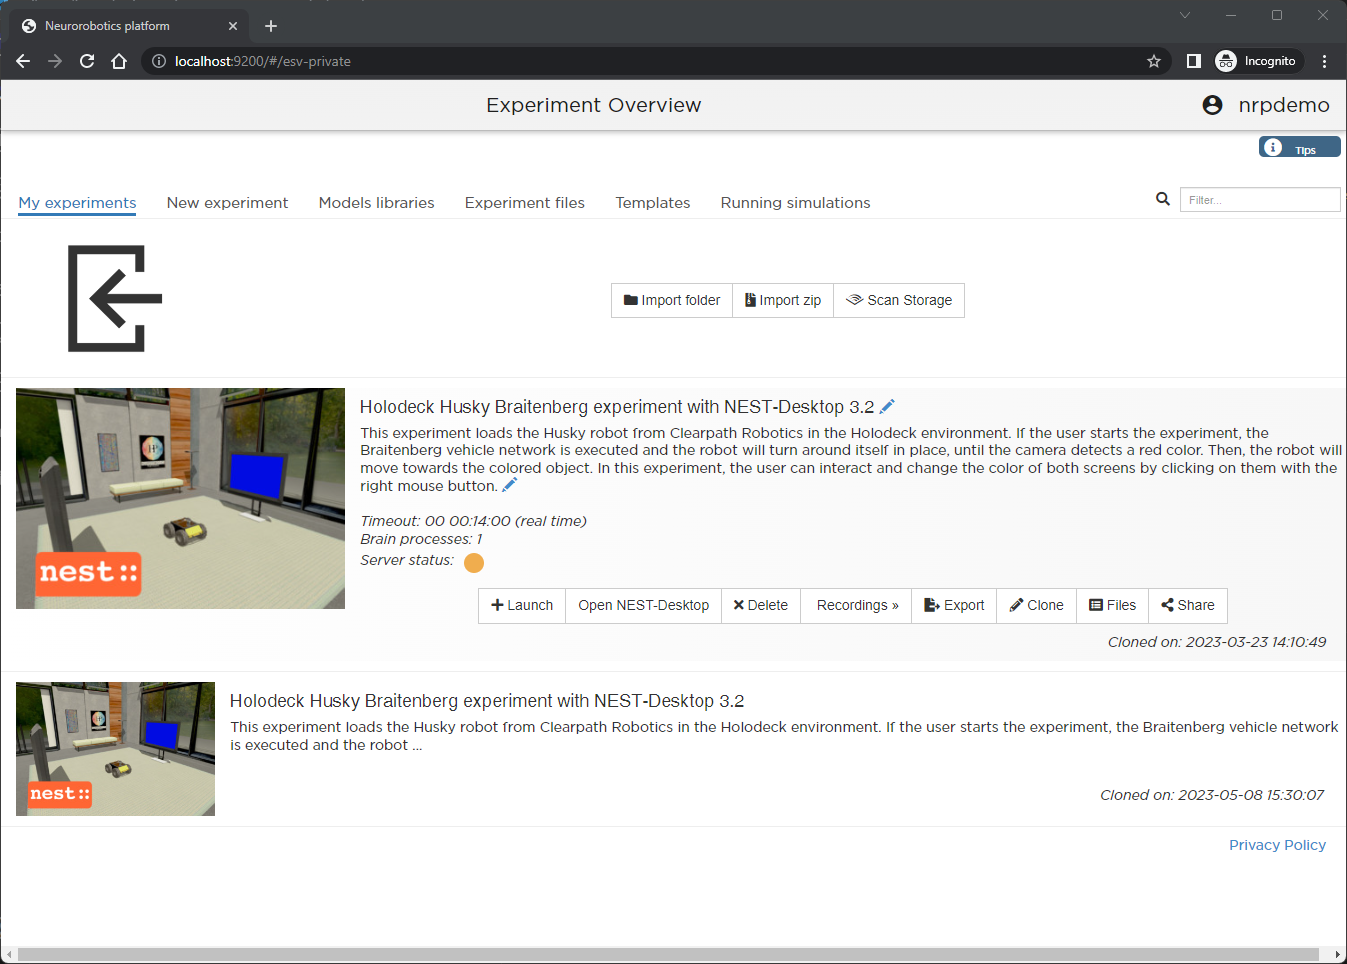Go to the browser home page
This screenshot has height=964, width=1347.
[119, 61]
